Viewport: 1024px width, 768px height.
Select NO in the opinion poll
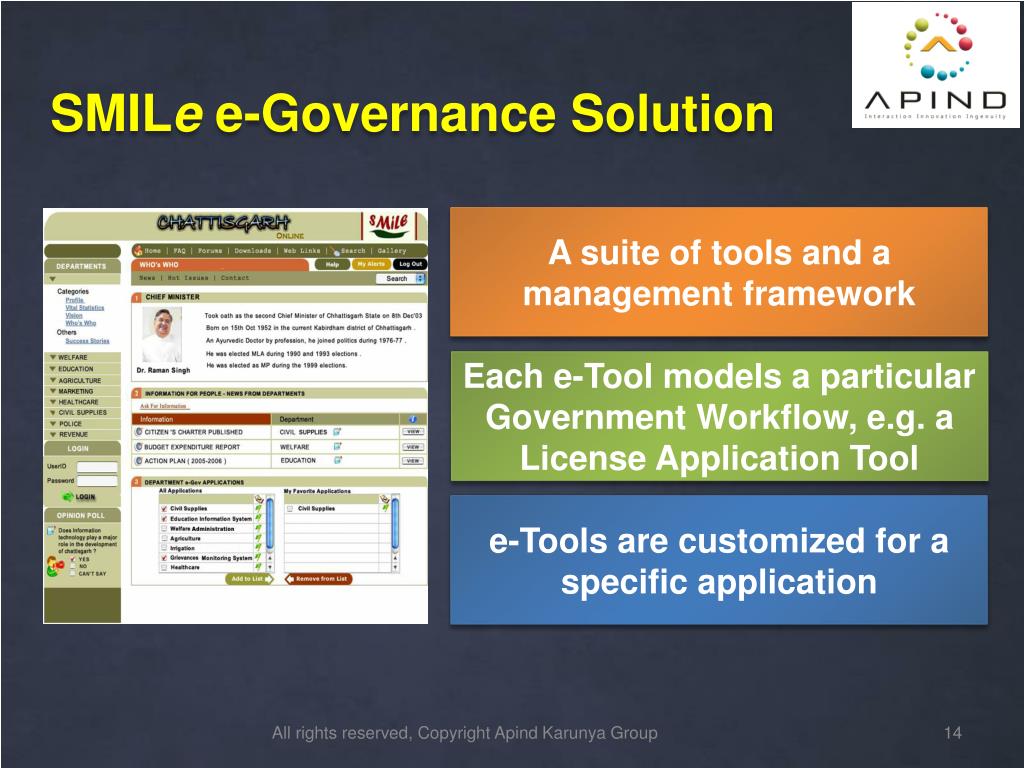click(x=72, y=566)
